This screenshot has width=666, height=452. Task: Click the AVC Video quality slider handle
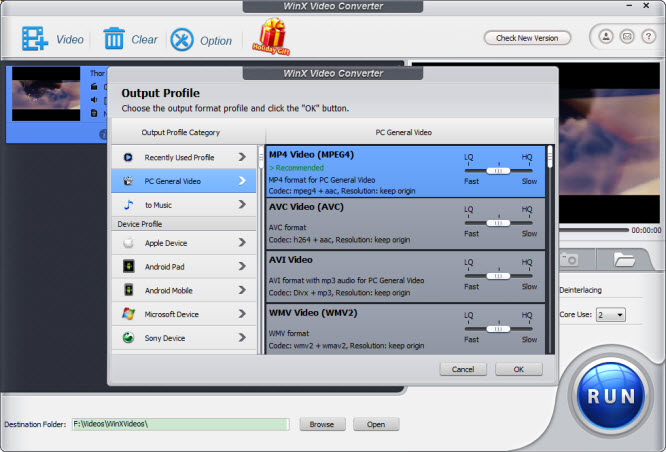coord(498,223)
